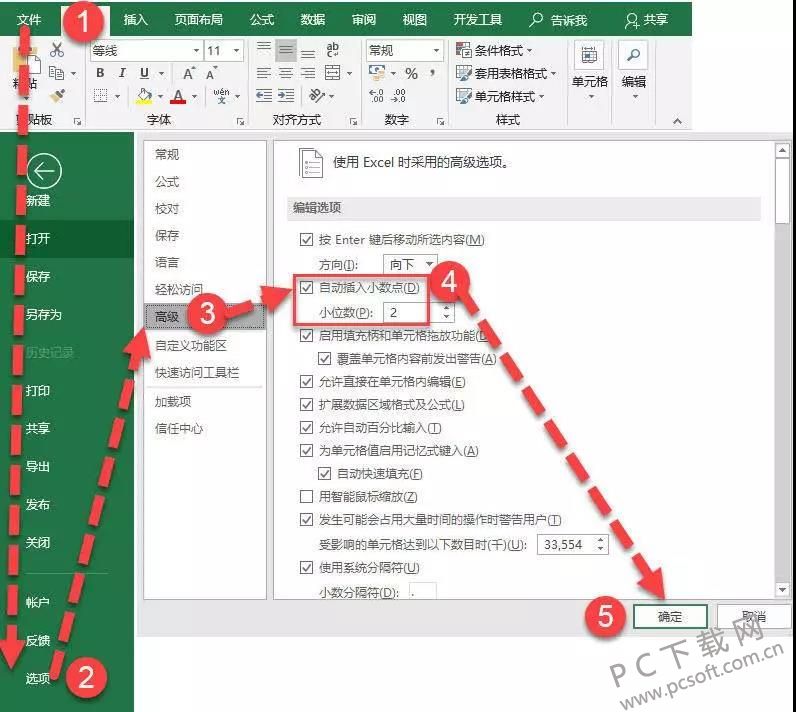796x712 pixels.
Task: Click the bottom align icon
Action: [308, 52]
